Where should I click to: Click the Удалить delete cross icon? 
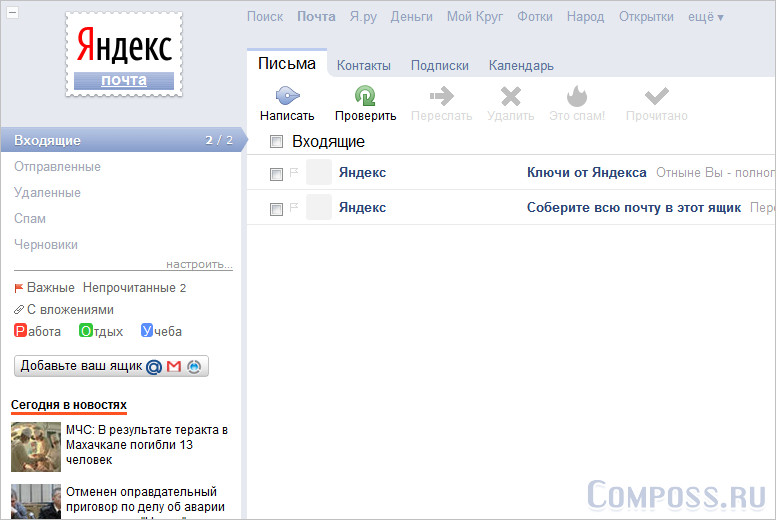click(510, 96)
